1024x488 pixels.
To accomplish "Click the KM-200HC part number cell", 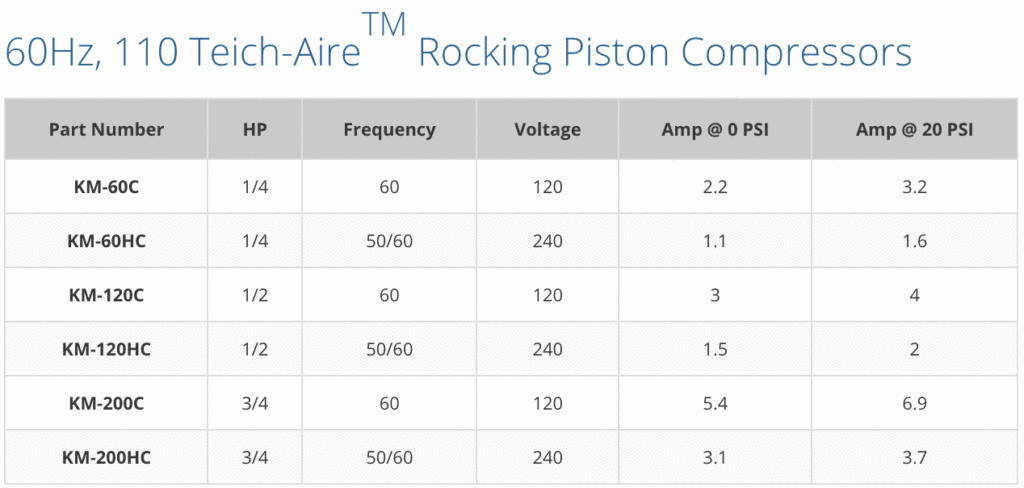I will tap(106, 457).
